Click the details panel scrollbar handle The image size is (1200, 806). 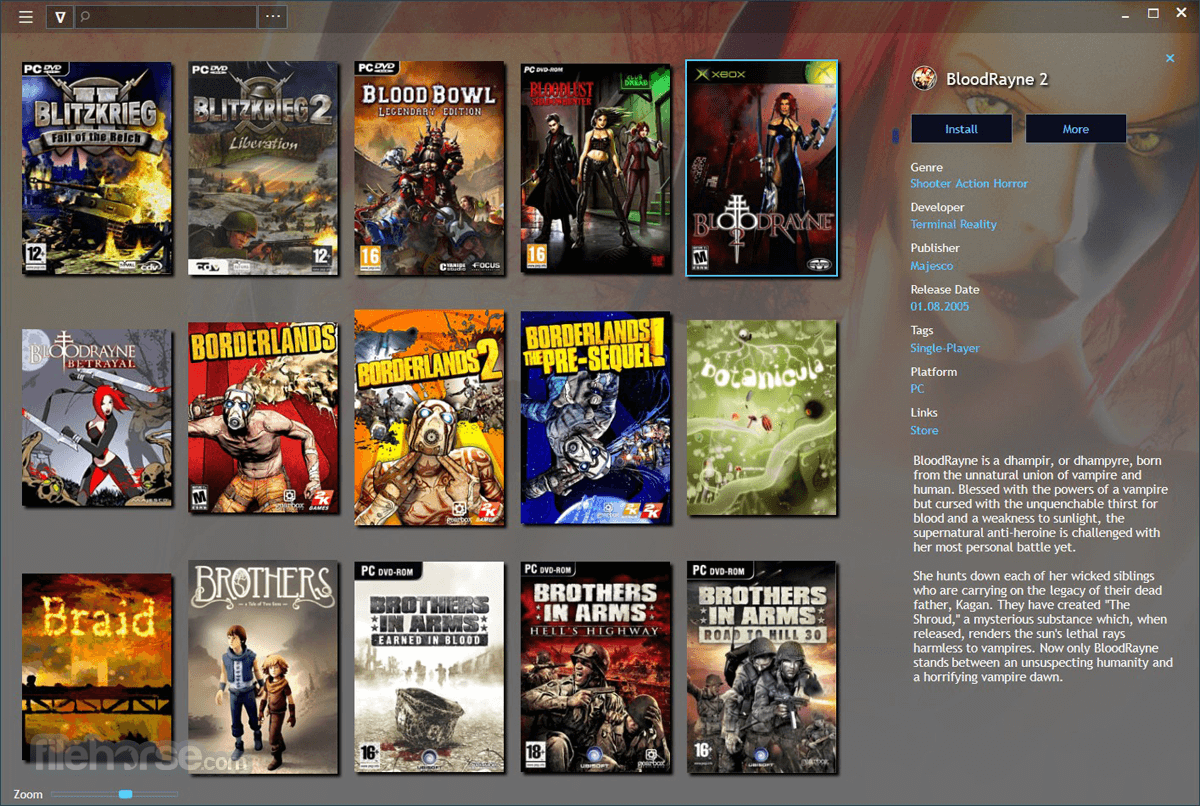(896, 135)
